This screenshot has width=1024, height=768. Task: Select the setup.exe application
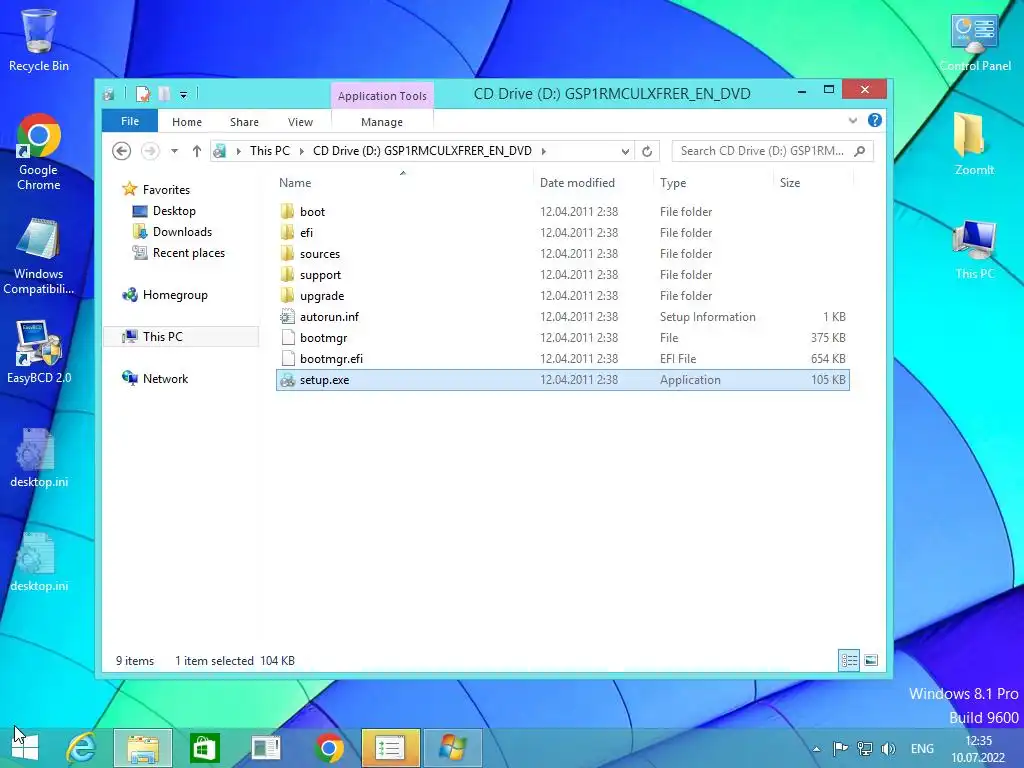tap(563, 379)
